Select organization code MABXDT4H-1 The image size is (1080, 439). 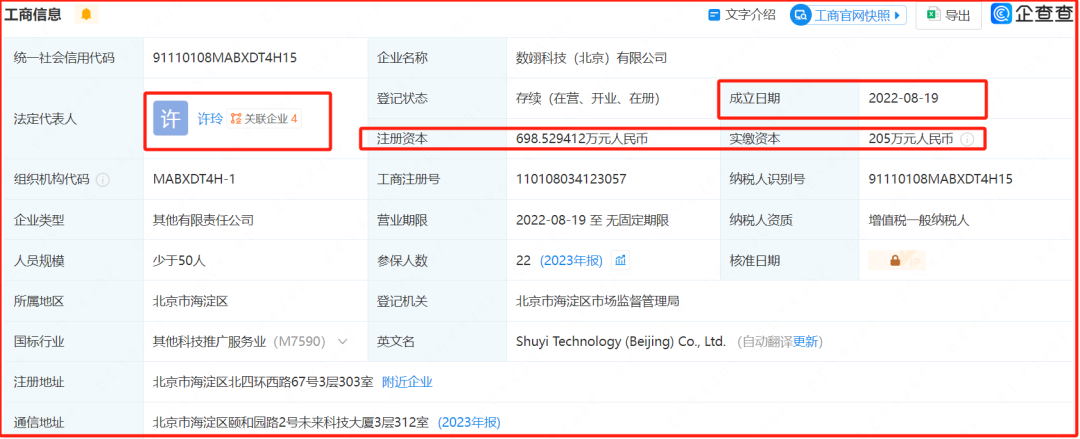[x=194, y=180]
